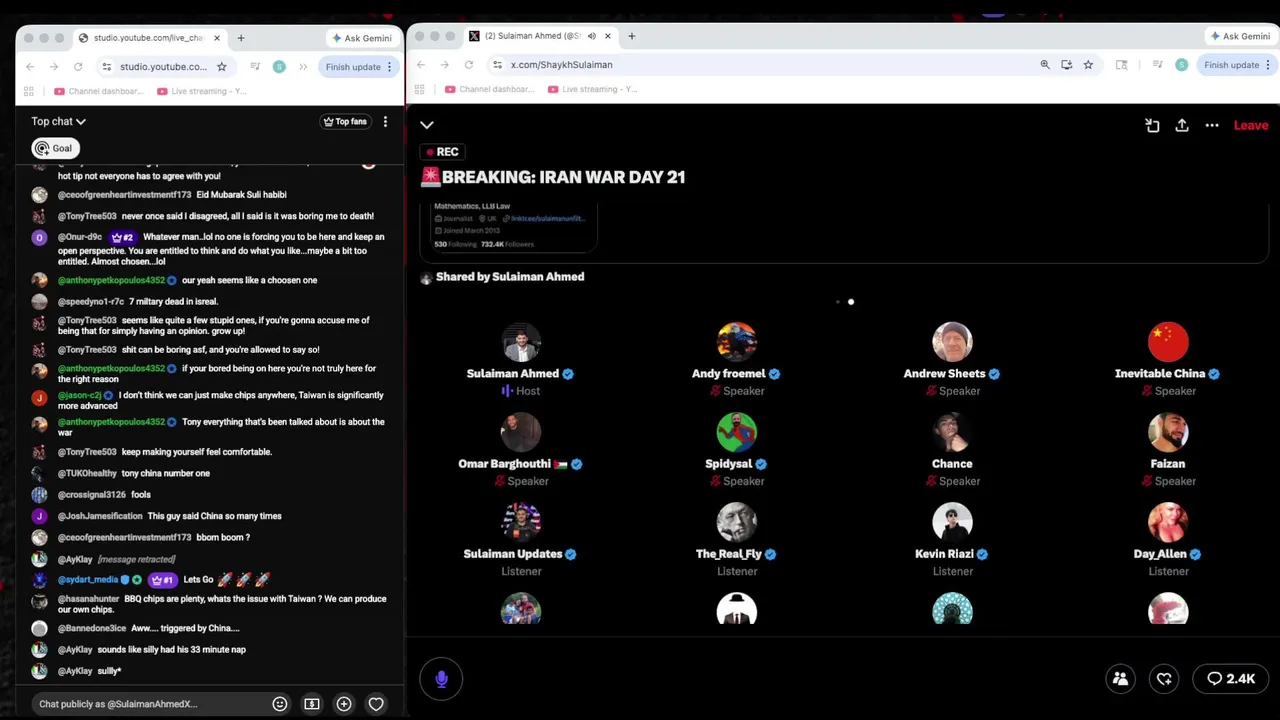The image size is (1280, 720).
Task: Click profile avatar S in YouTube window
Action: point(279,67)
